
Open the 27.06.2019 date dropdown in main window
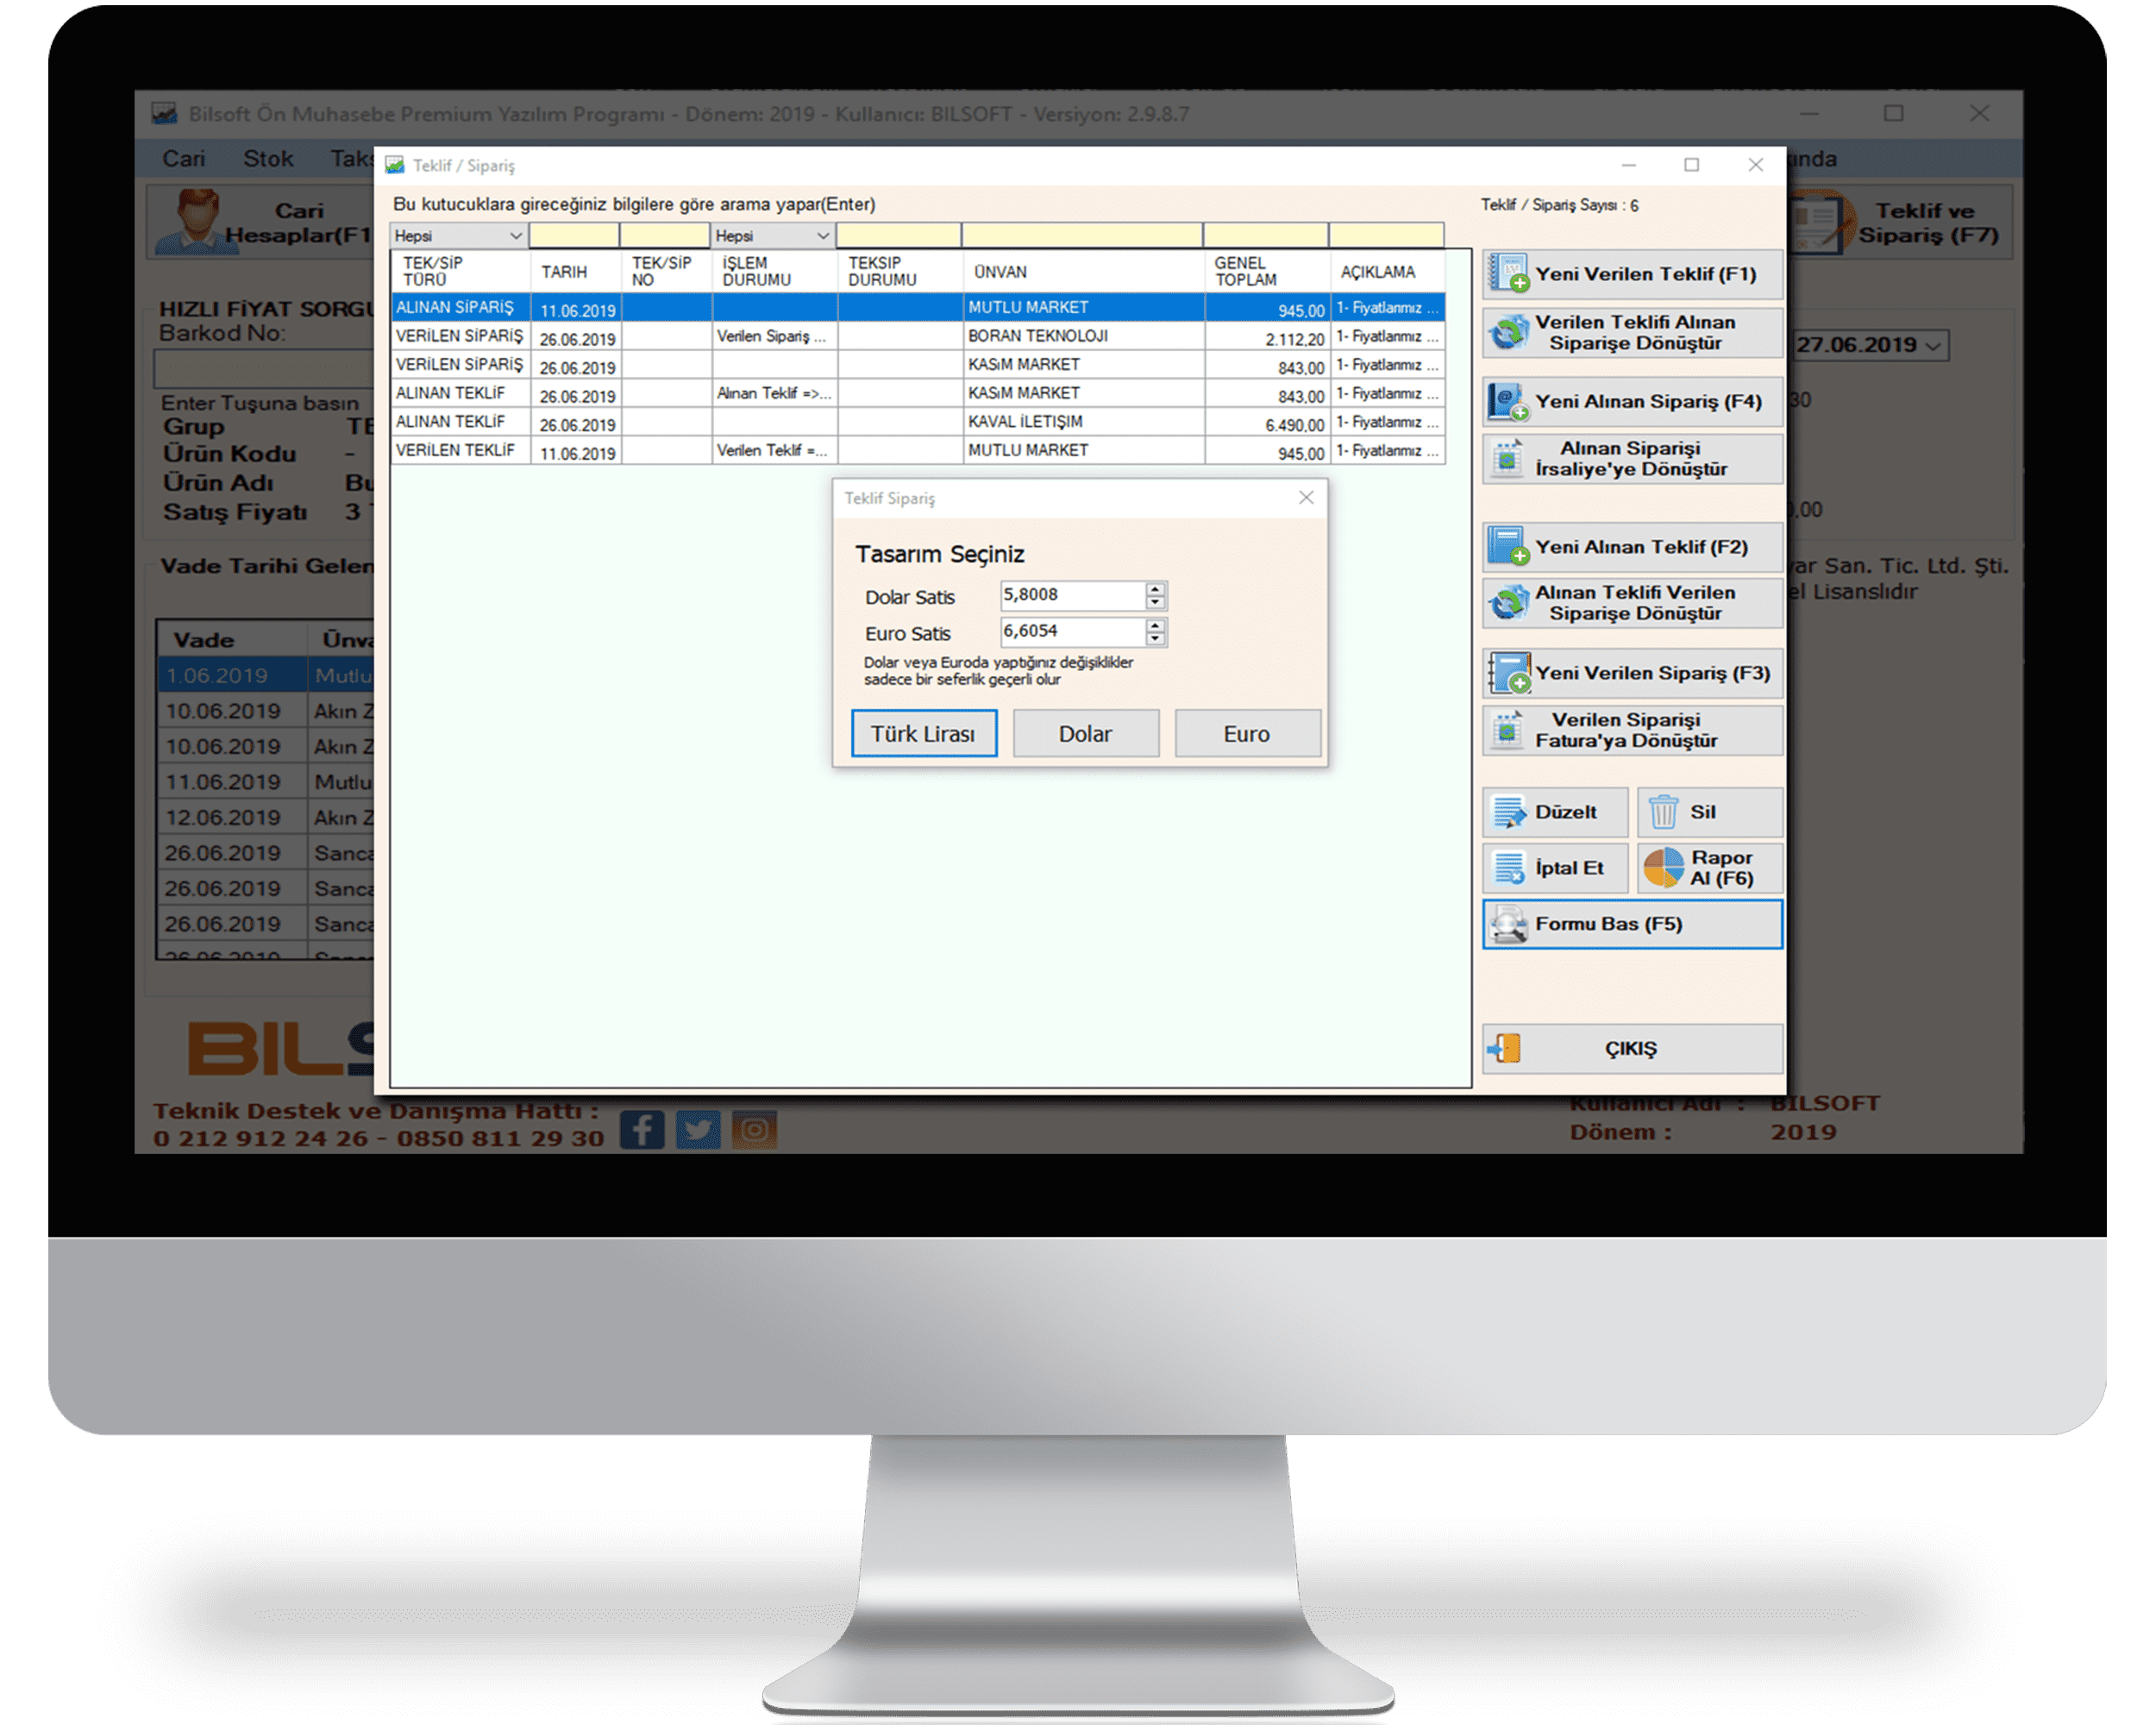[1933, 346]
